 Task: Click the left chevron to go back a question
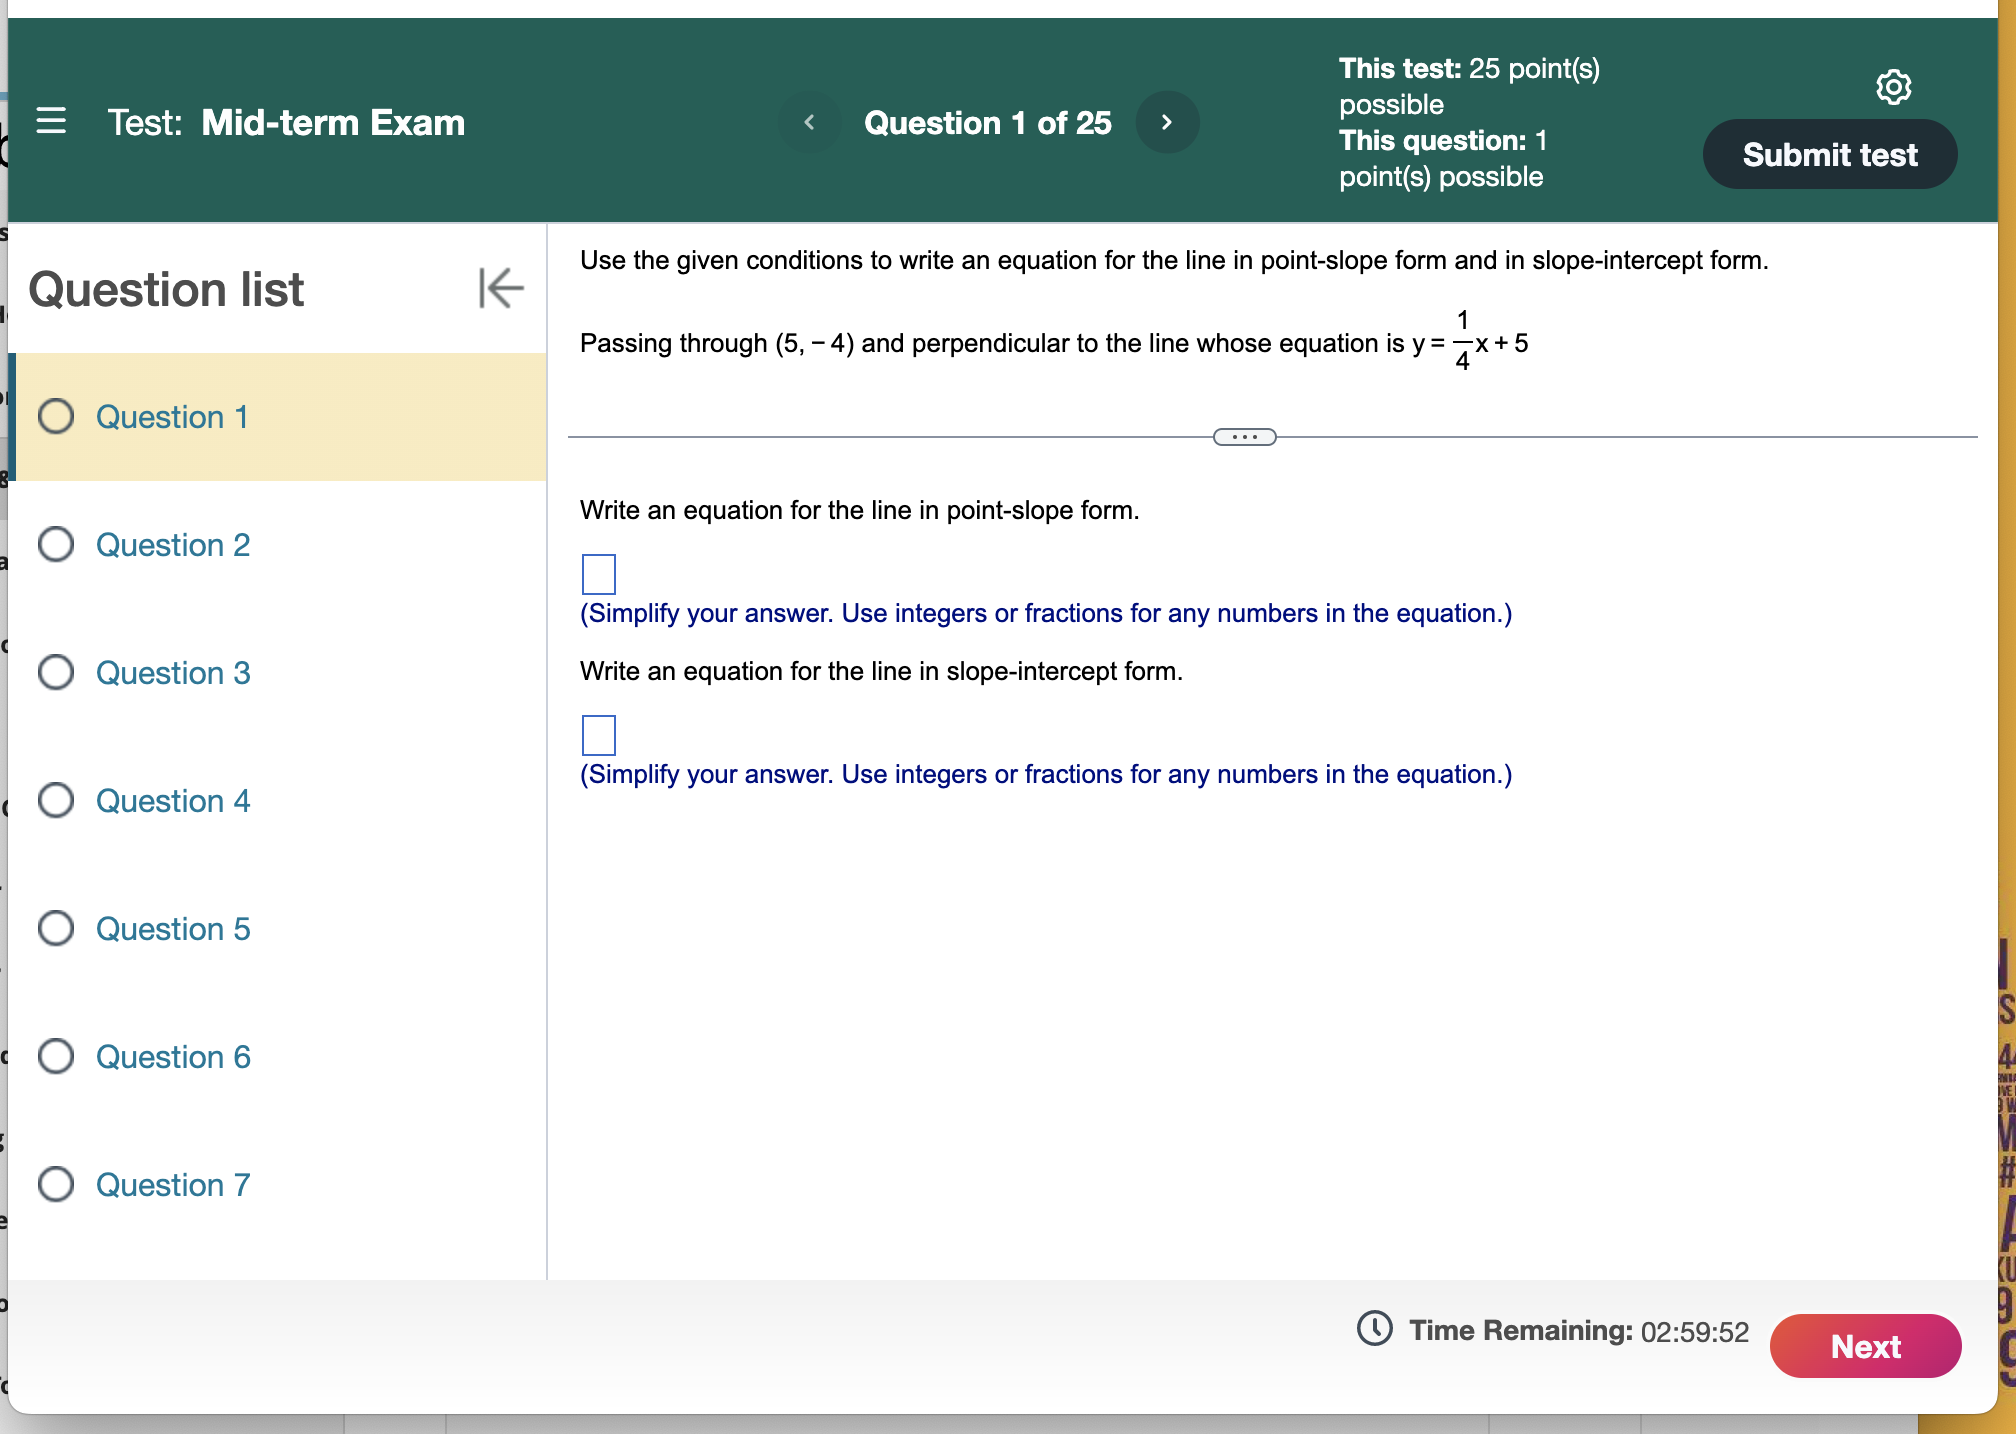809,122
